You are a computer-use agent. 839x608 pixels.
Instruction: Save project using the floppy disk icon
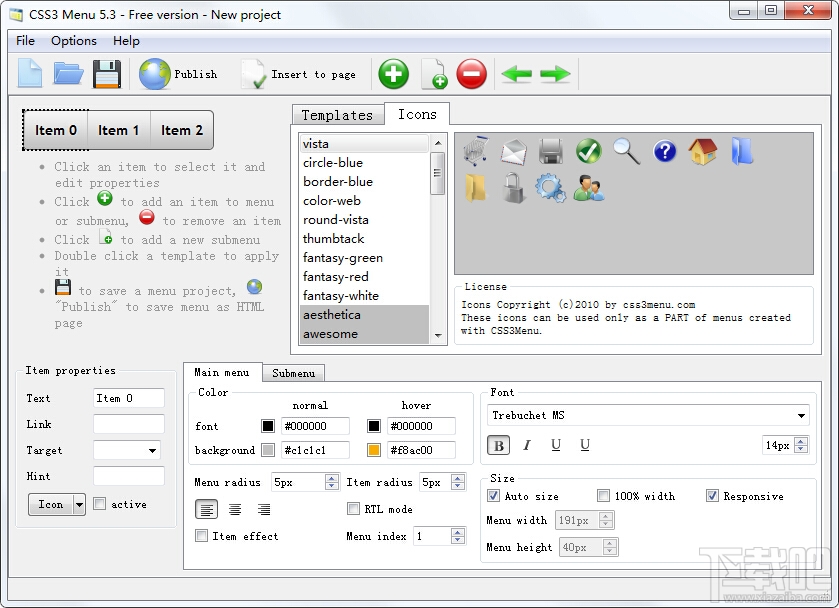tap(106, 74)
